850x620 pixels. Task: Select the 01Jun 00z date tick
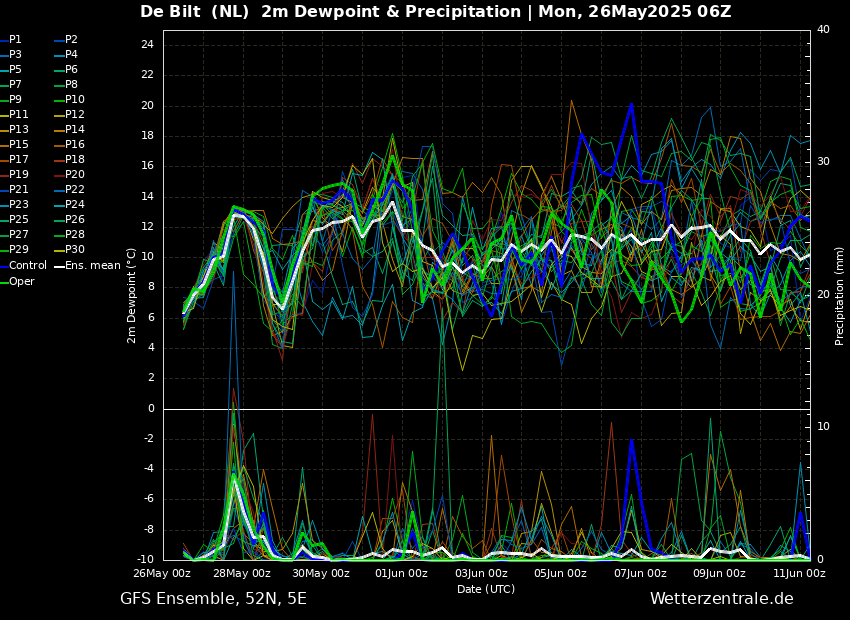click(x=401, y=574)
